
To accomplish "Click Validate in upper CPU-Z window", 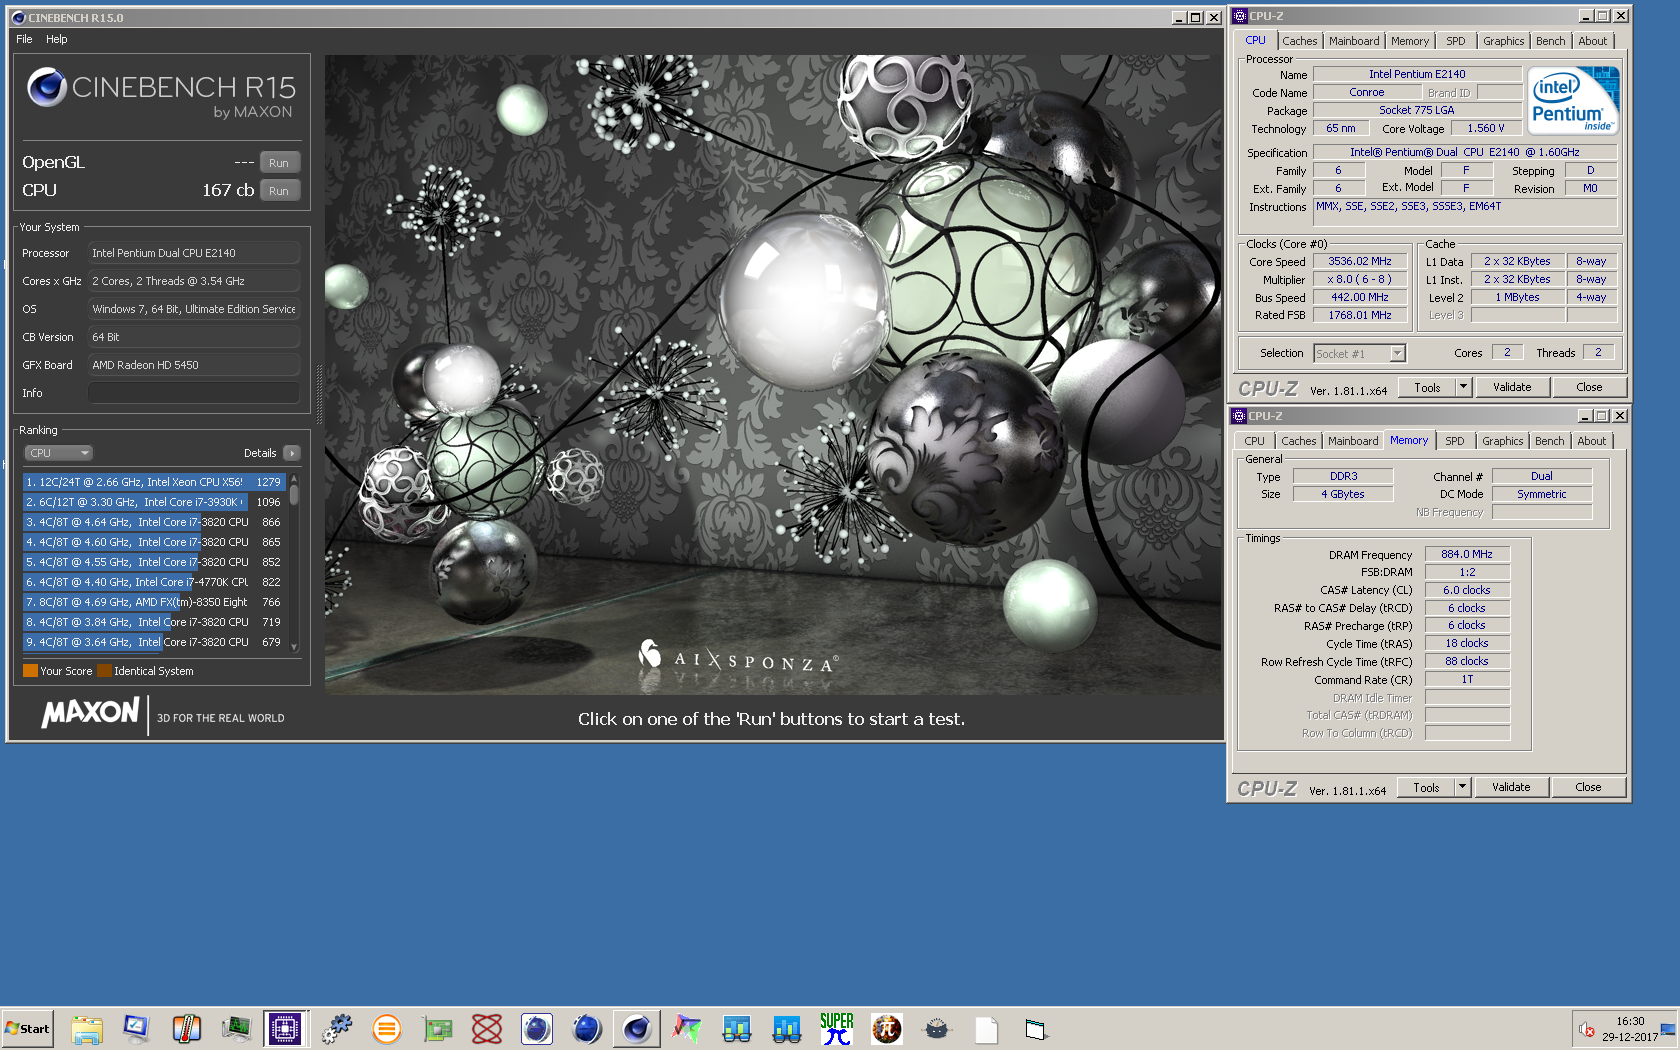I will click(1512, 387).
